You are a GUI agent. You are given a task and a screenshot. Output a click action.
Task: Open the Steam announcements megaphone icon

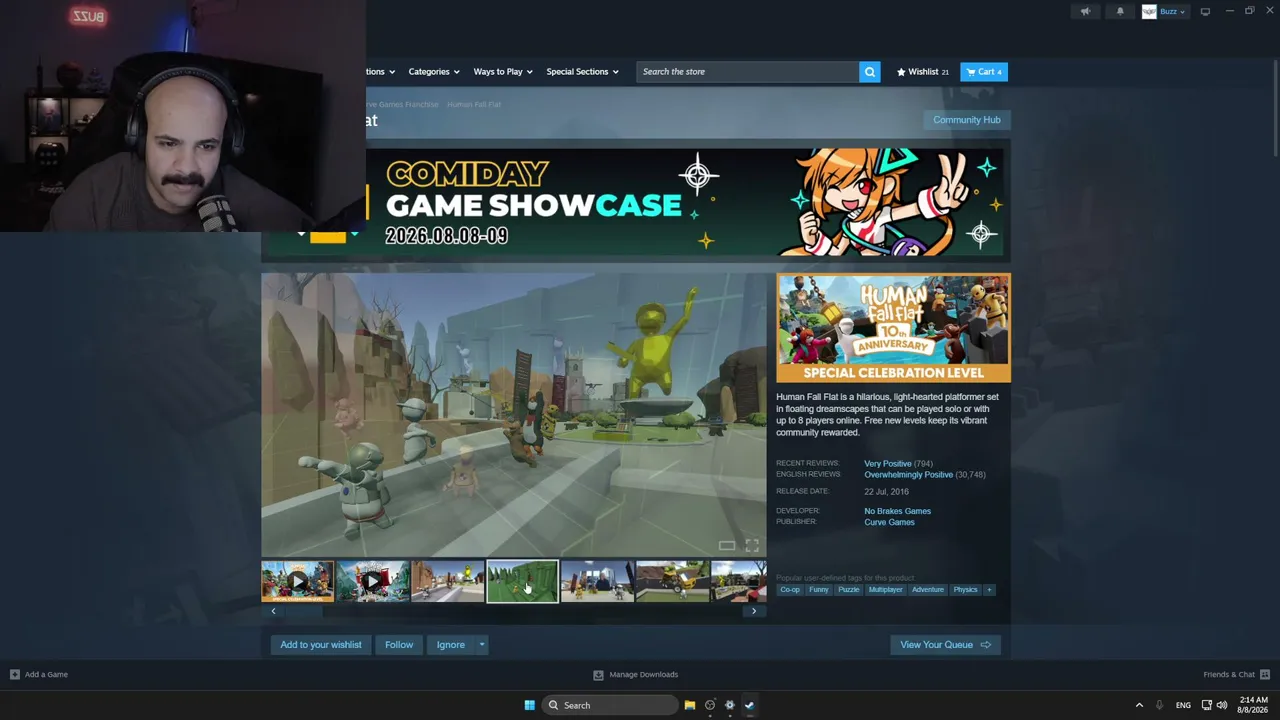click(x=1085, y=12)
